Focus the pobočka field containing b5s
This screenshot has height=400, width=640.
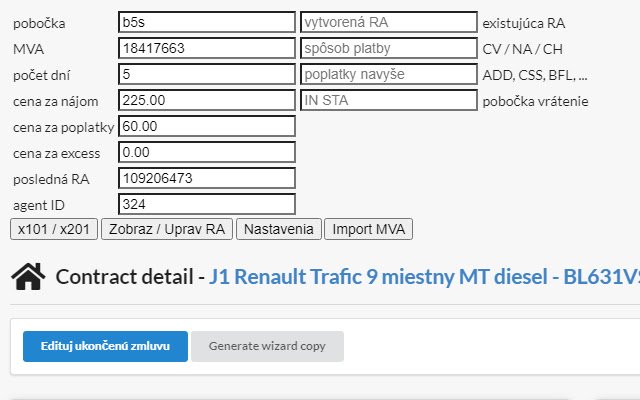click(207, 22)
